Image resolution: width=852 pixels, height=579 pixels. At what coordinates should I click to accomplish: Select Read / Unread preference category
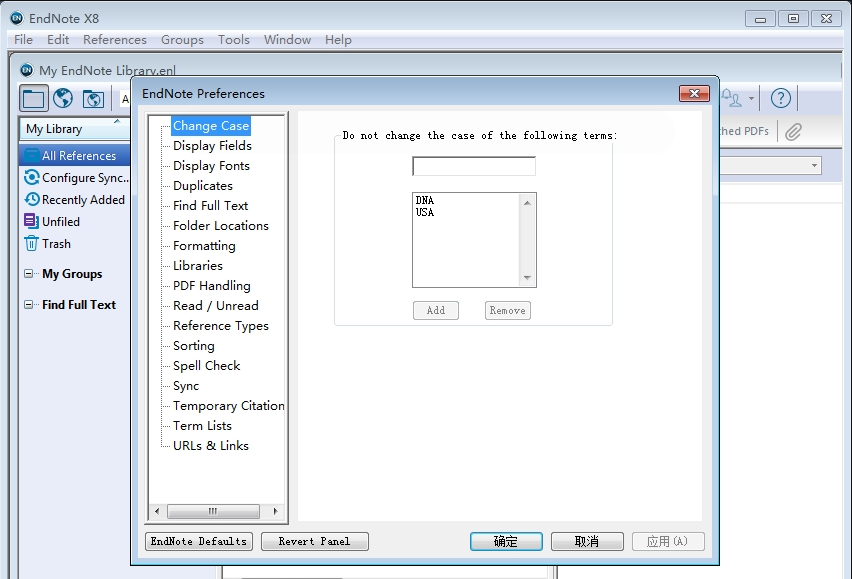(216, 306)
